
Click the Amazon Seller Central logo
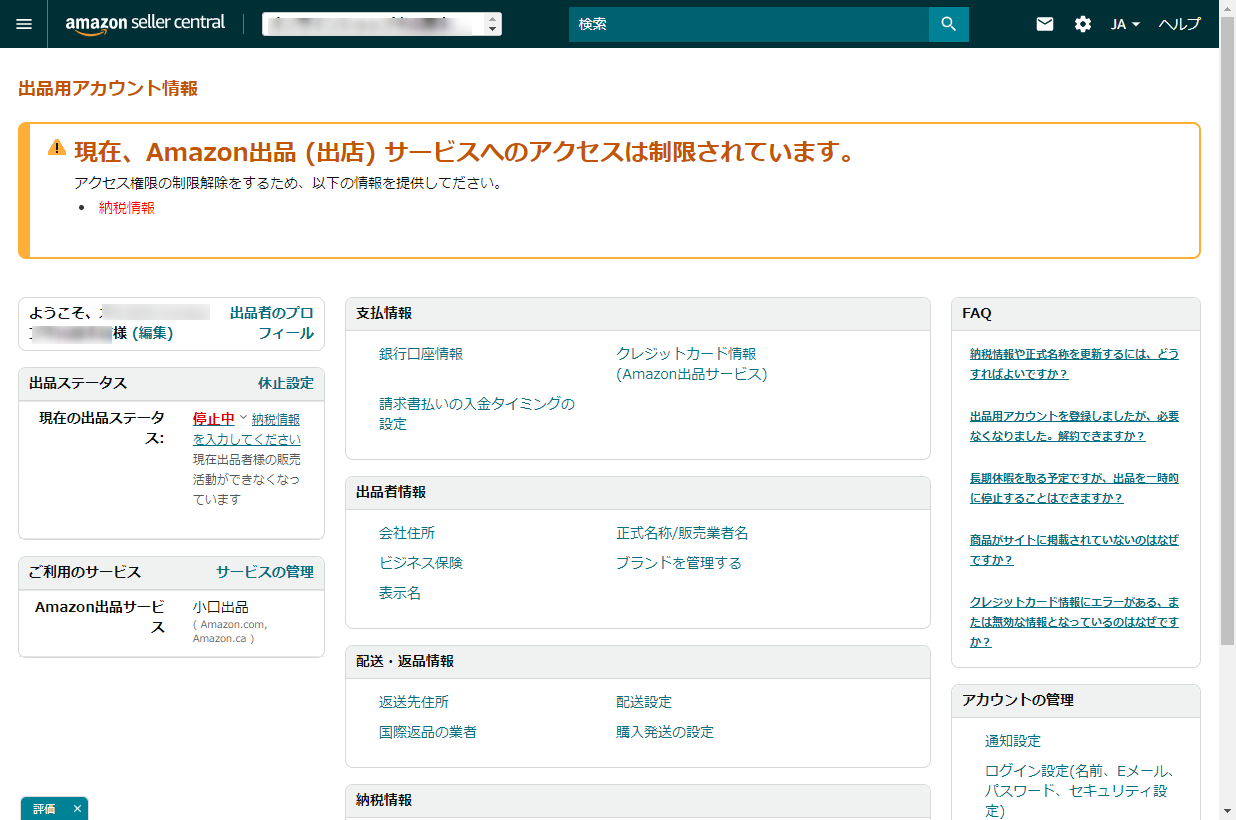pos(145,24)
